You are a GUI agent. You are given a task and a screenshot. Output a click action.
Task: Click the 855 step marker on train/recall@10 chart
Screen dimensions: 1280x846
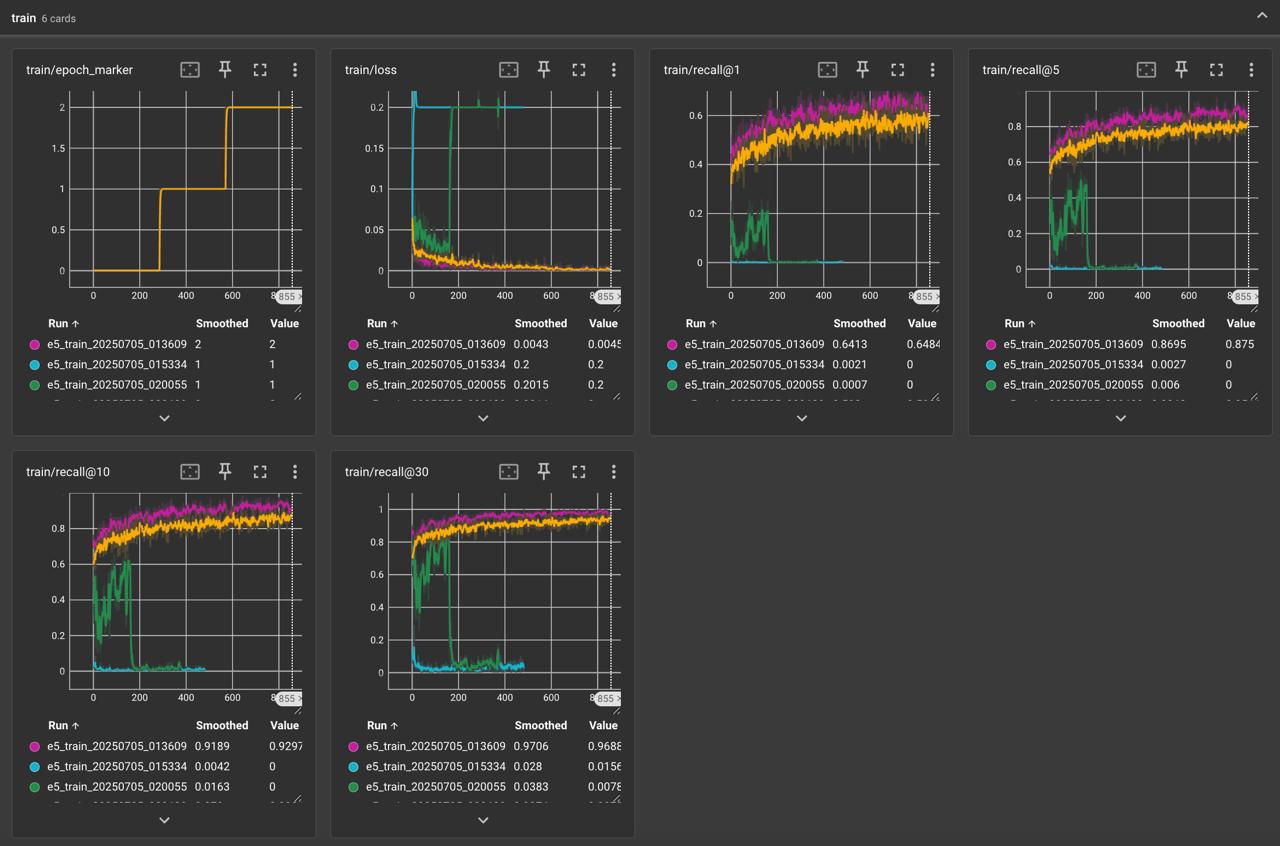[x=287, y=699]
